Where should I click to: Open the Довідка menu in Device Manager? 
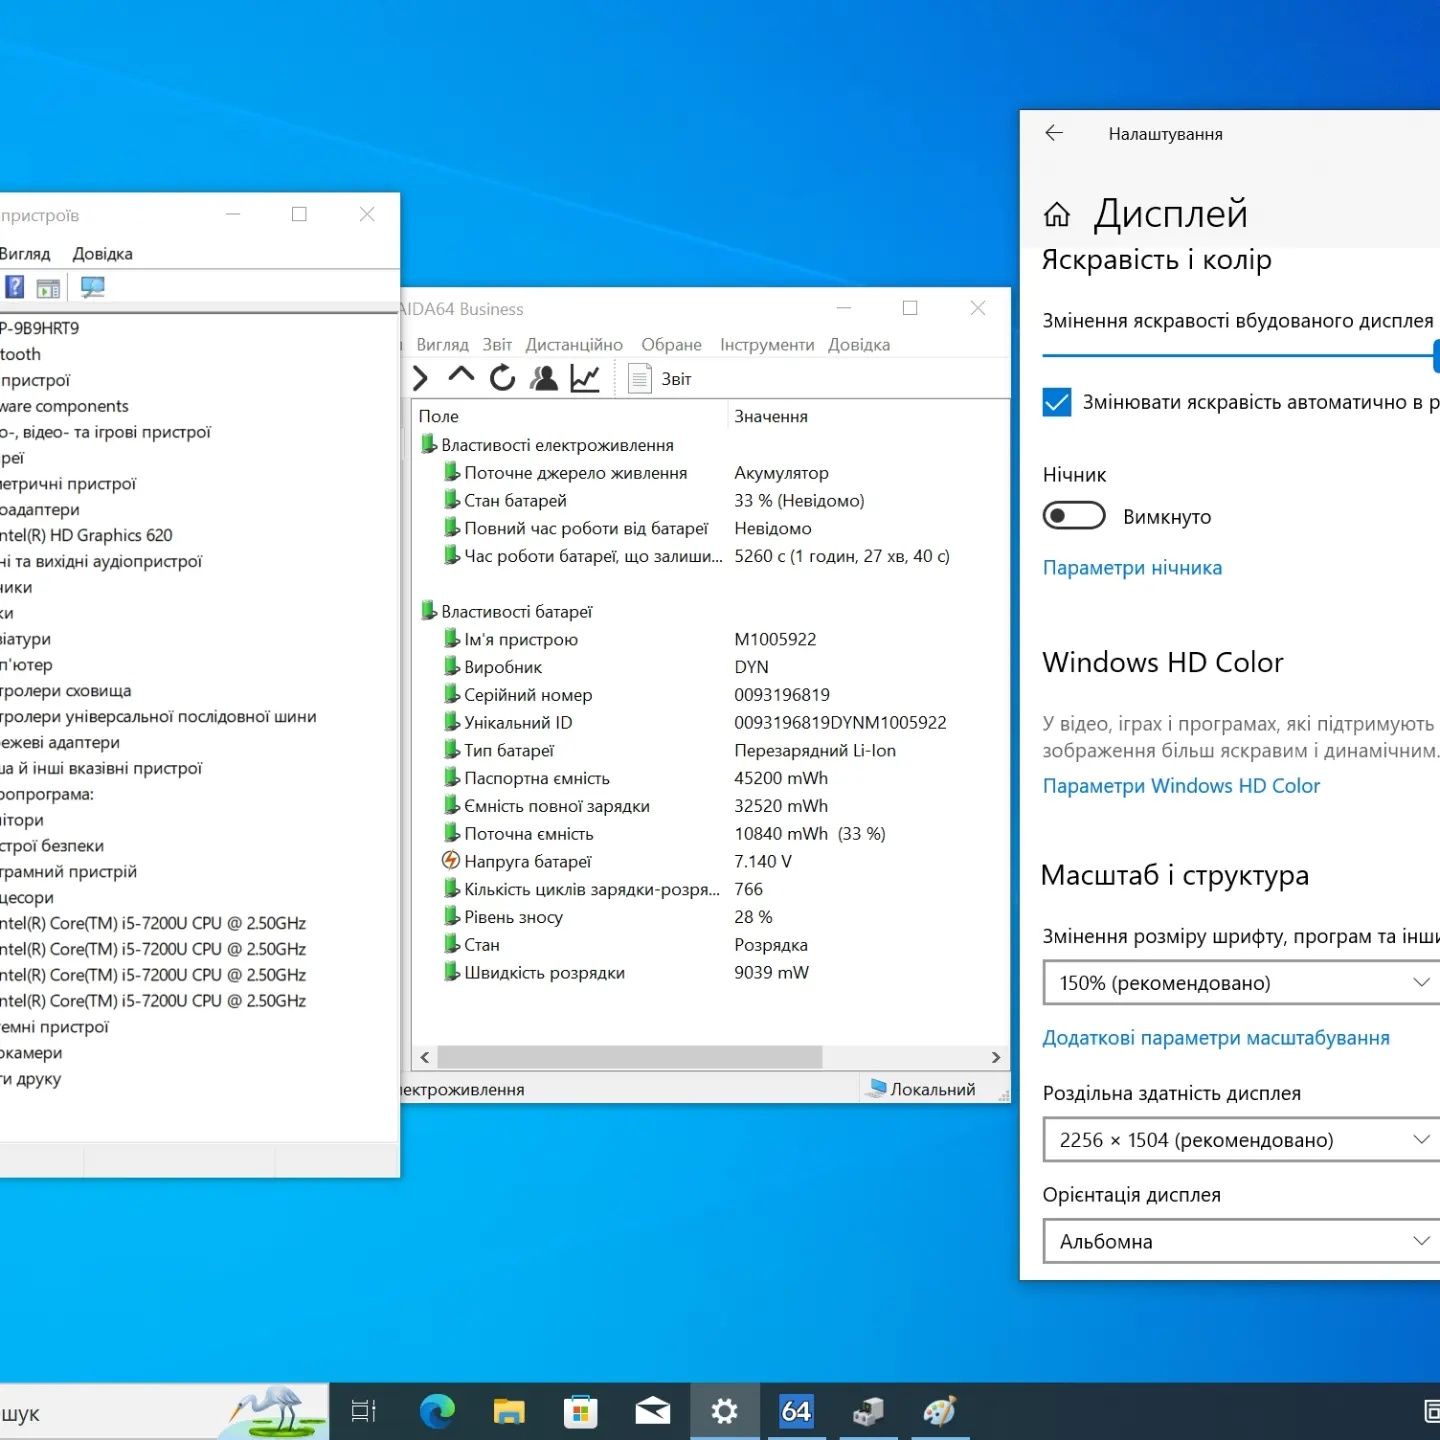click(x=102, y=254)
